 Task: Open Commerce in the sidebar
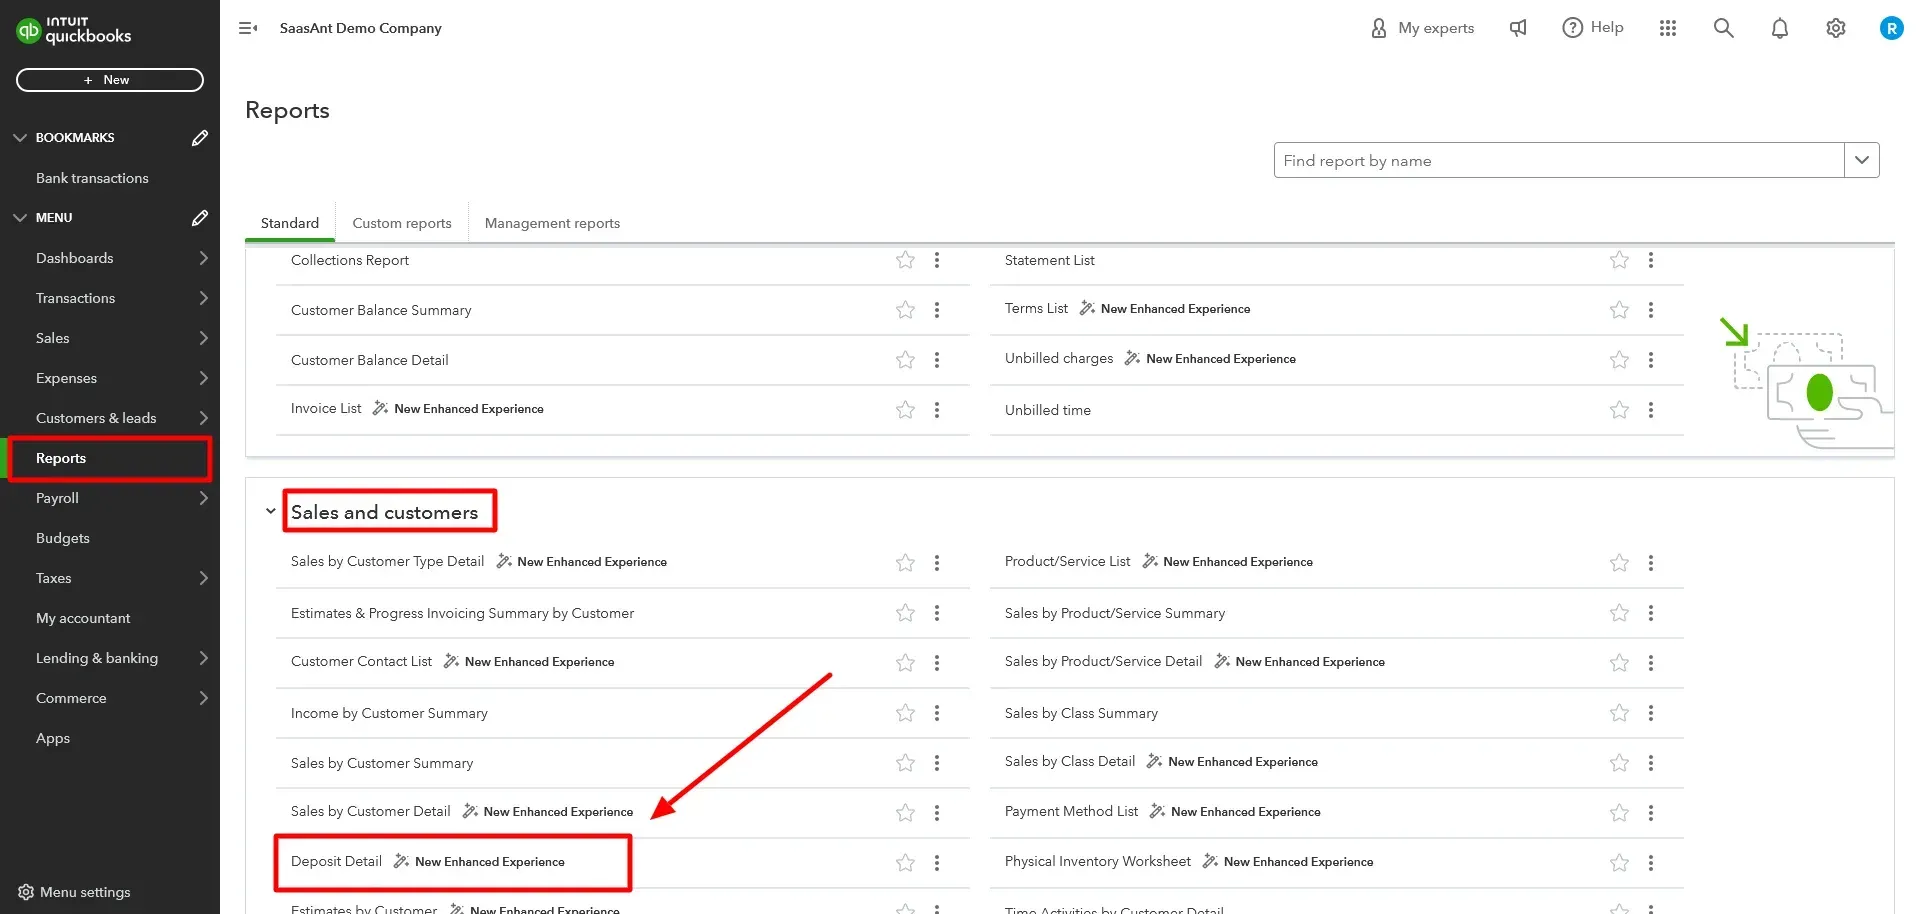[71, 698]
